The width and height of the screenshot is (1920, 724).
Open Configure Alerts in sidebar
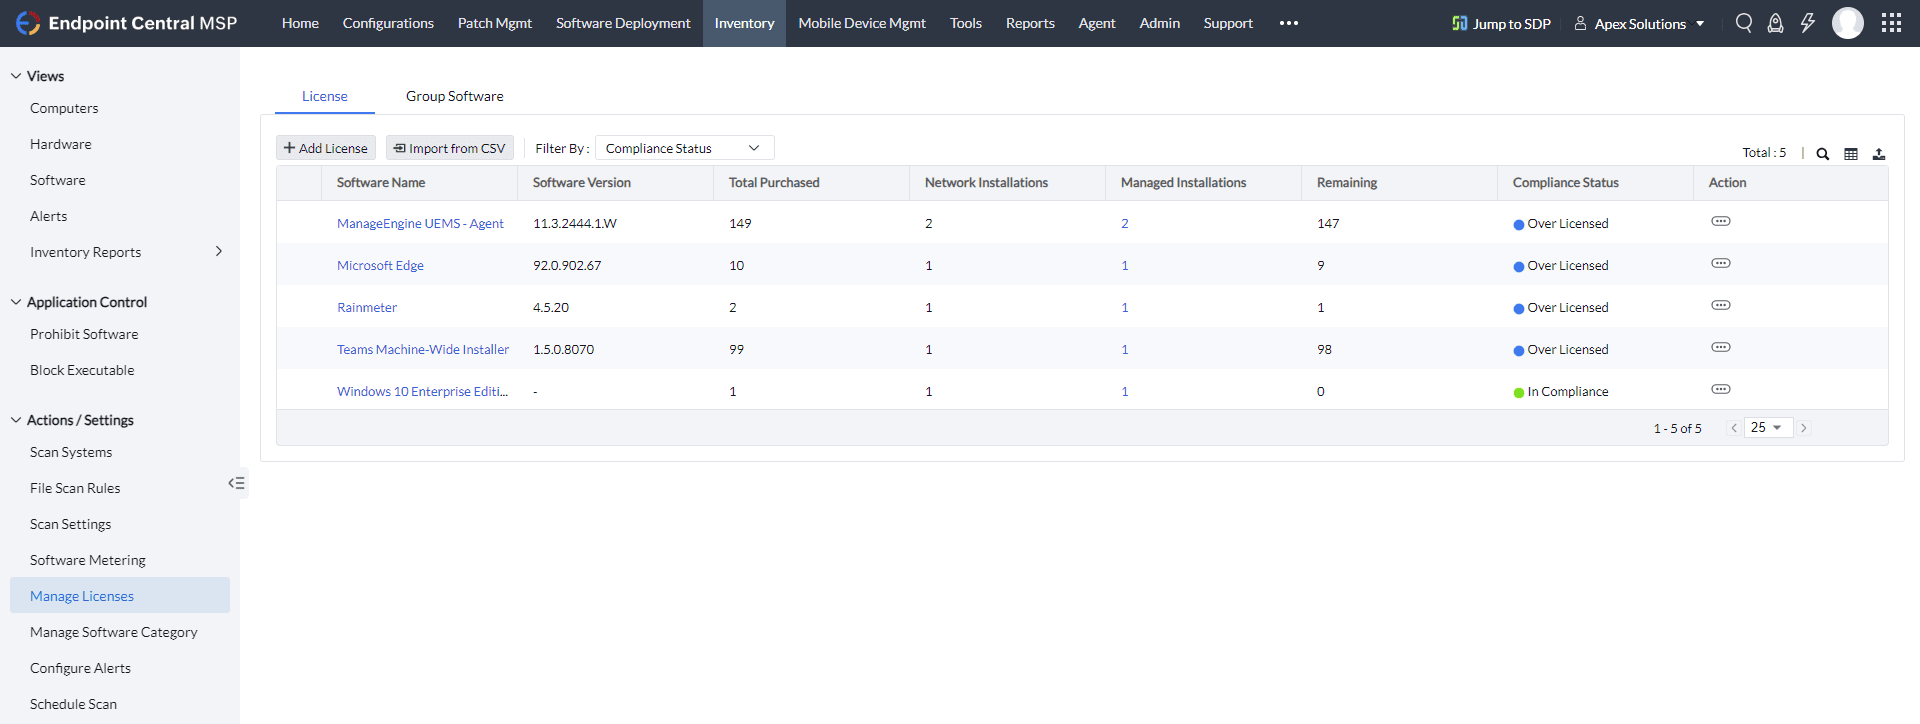80,668
